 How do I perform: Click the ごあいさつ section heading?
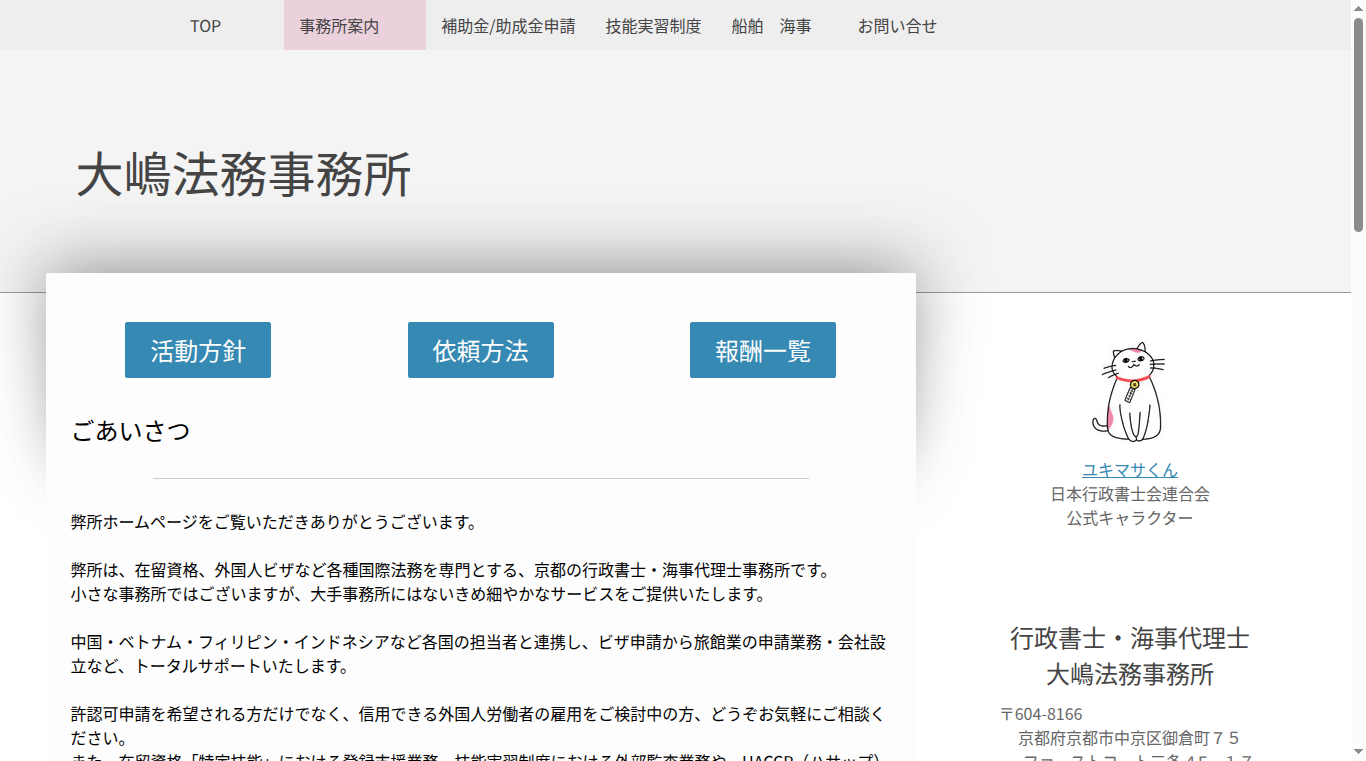131,432
